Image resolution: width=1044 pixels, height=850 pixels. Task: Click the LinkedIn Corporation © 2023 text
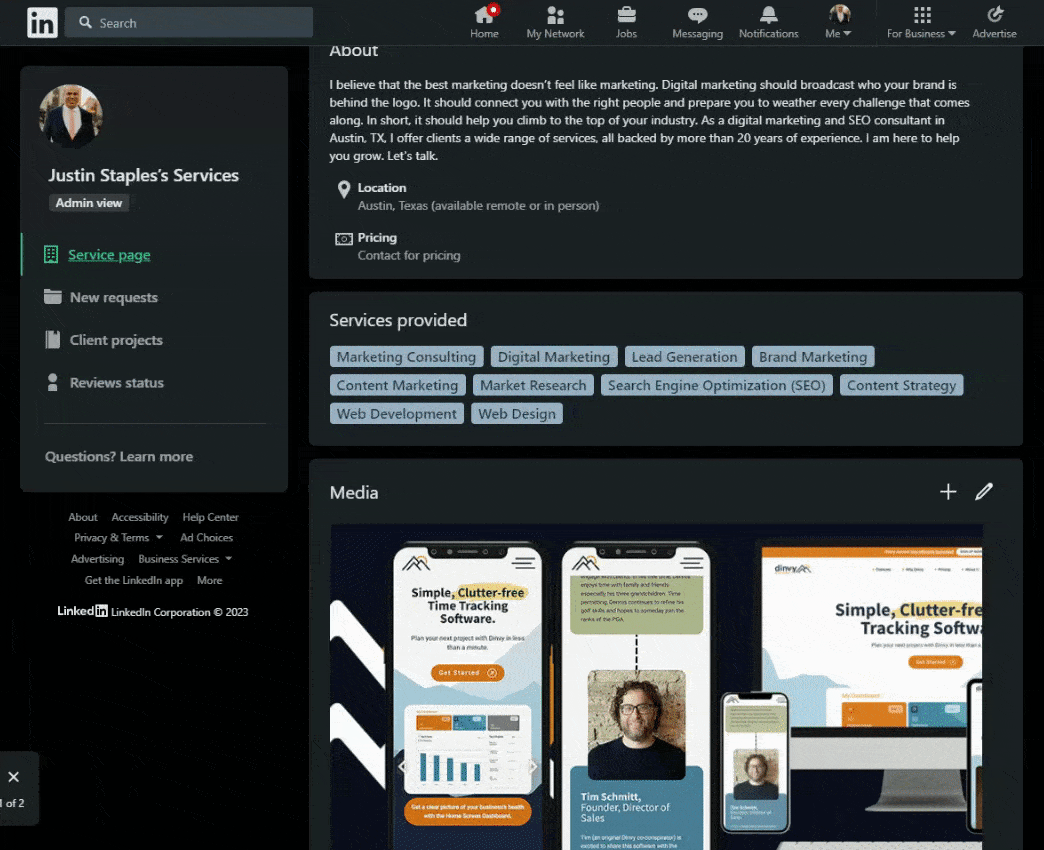[x=179, y=612]
